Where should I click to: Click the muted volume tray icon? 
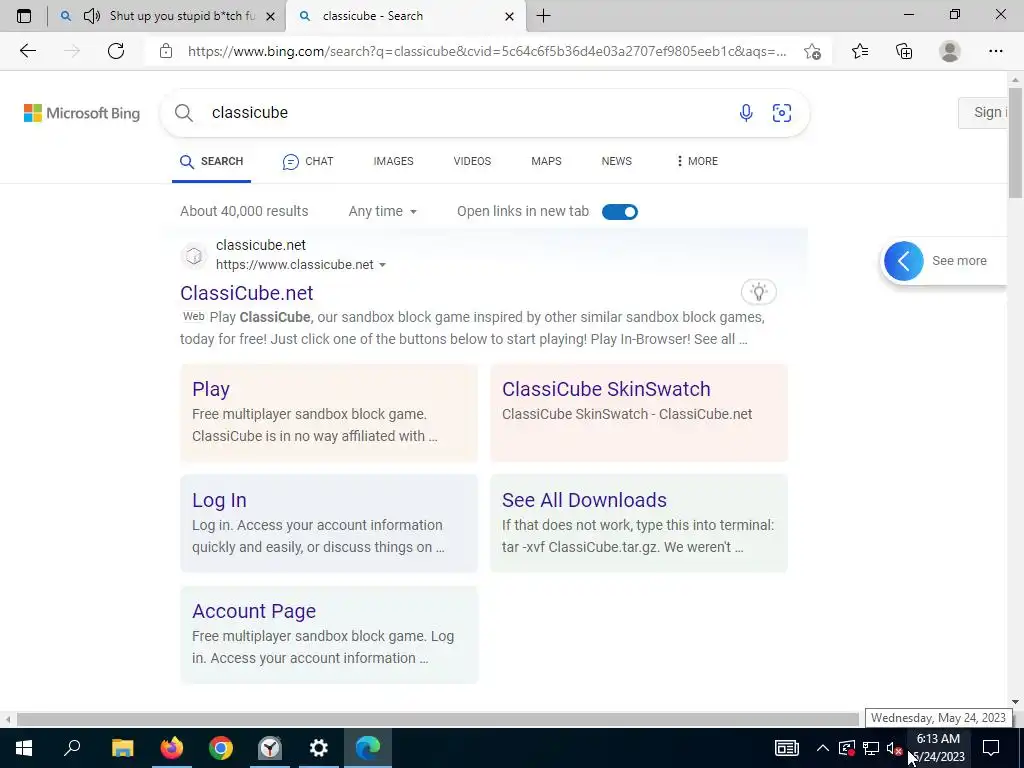click(894, 748)
